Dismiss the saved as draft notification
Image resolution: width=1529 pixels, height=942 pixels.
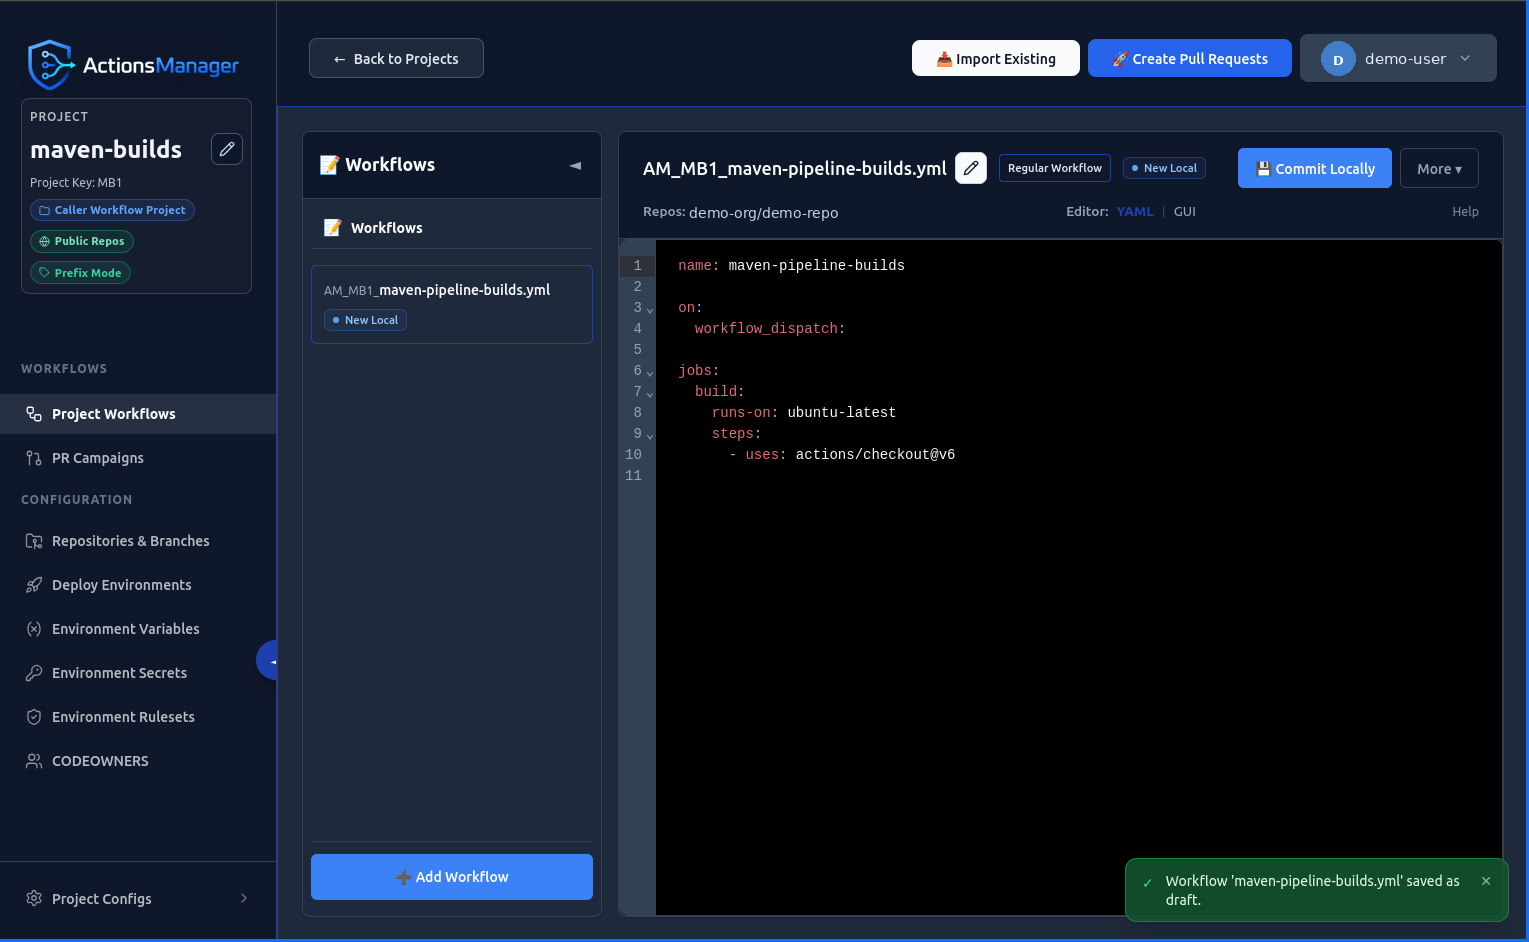coord(1486,881)
